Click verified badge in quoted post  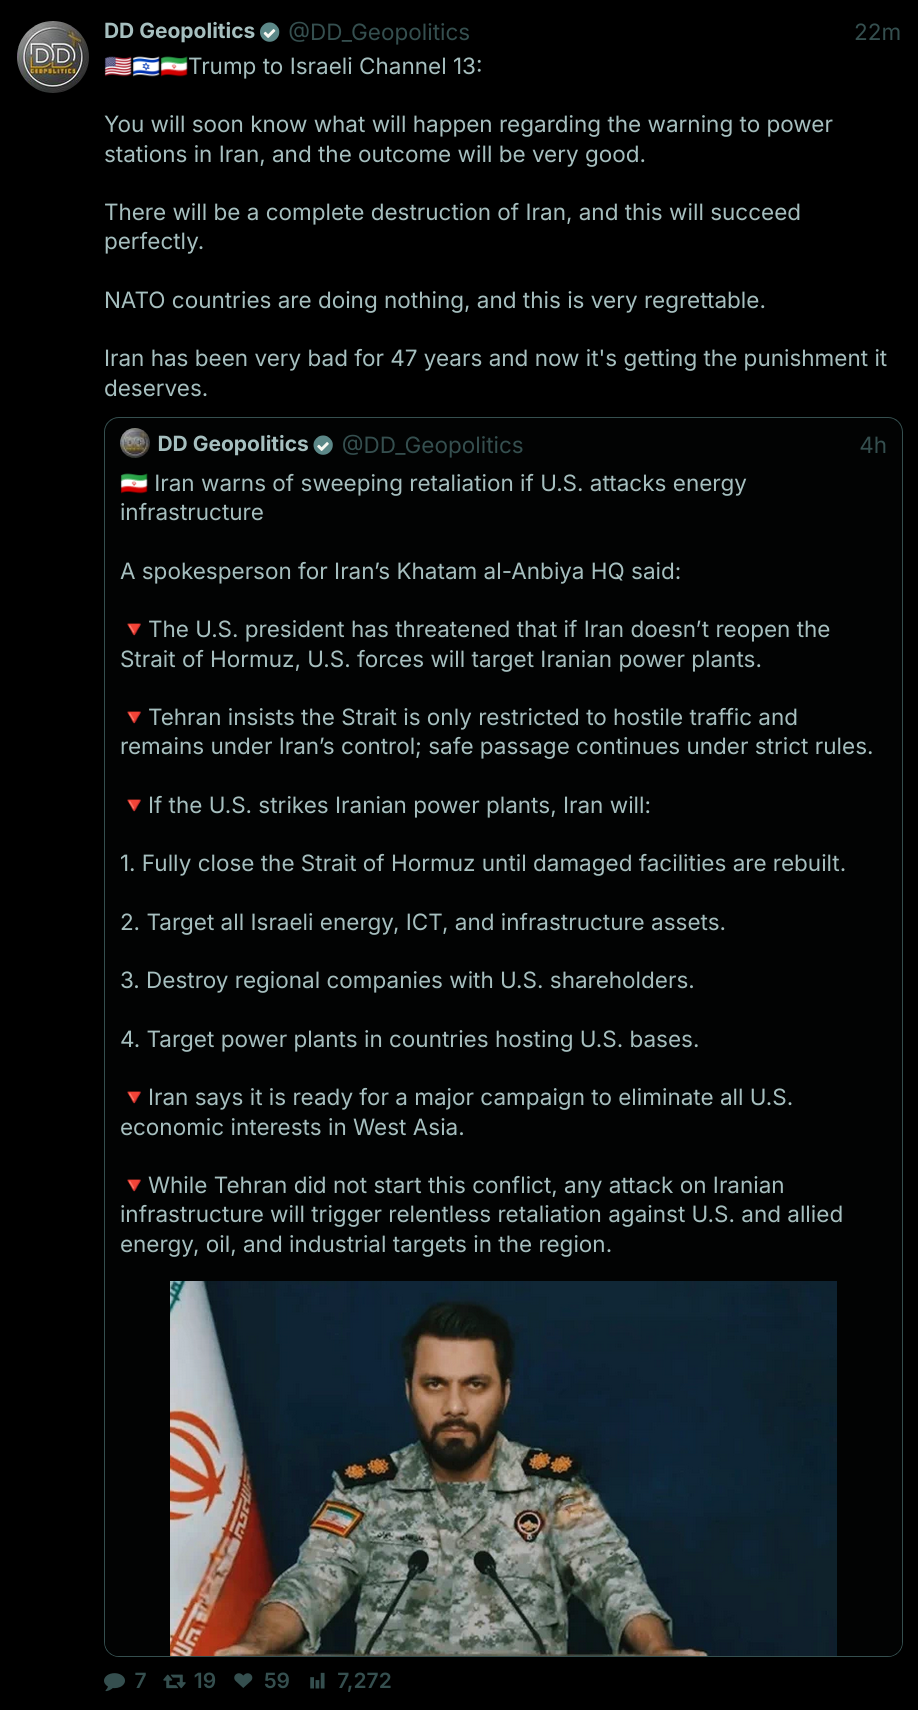coord(323,445)
